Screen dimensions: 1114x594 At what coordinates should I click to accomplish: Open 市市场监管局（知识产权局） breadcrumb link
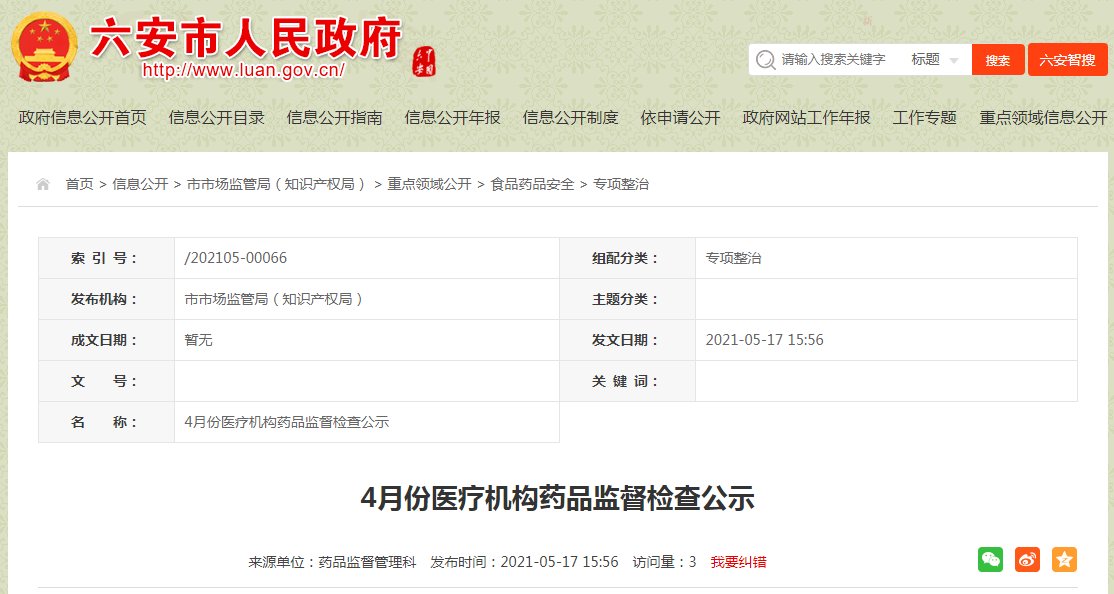(x=278, y=184)
